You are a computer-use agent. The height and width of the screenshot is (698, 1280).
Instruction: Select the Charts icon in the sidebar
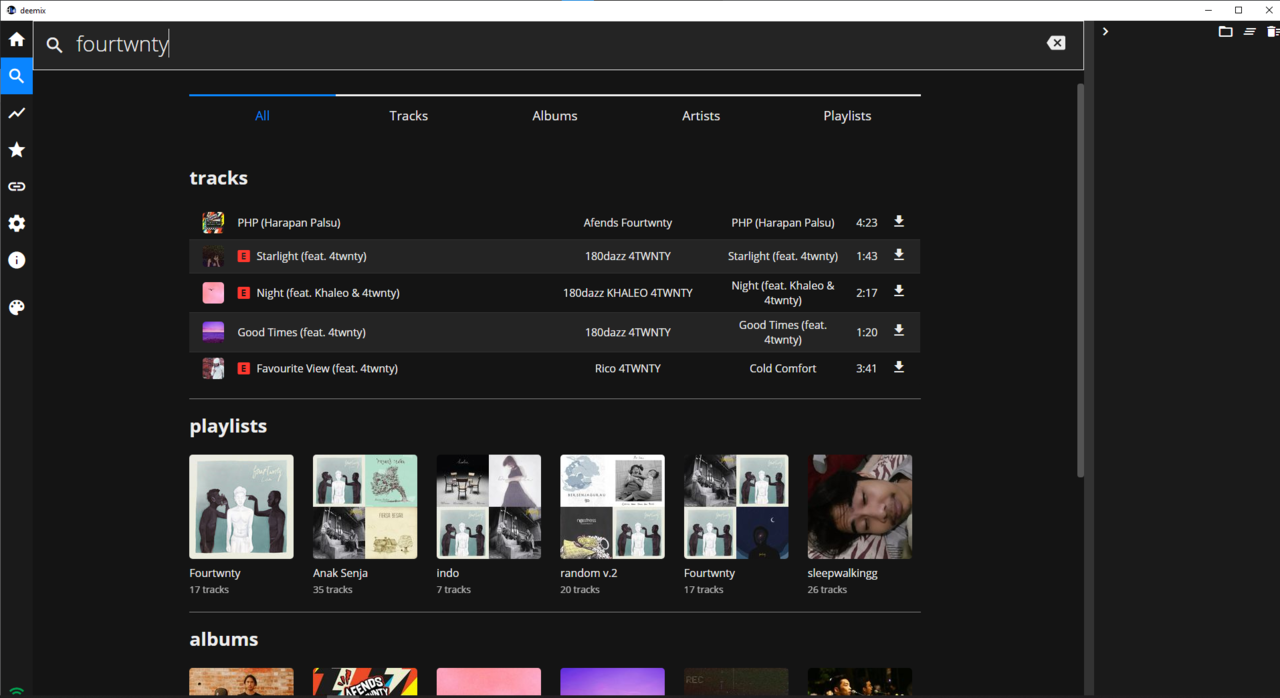coord(16,113)
